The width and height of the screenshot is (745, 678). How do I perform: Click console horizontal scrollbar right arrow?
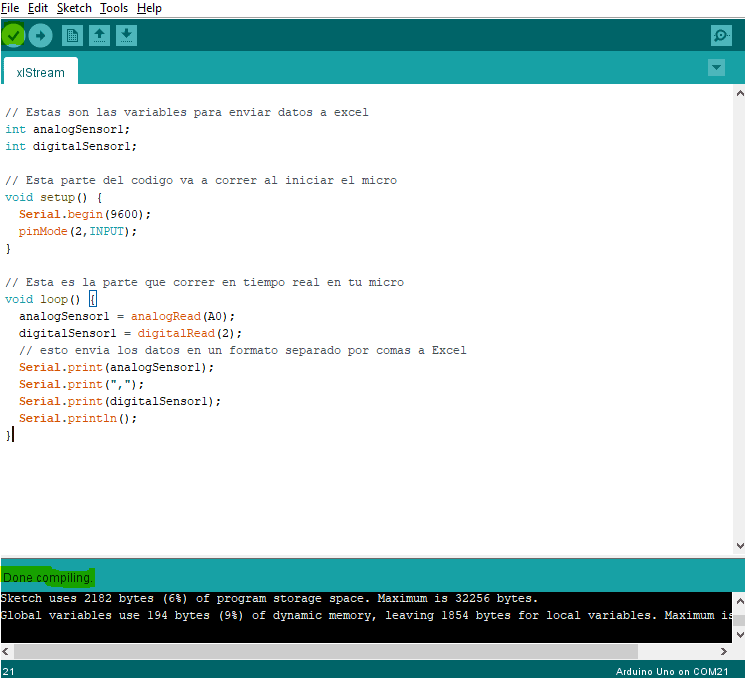click(x=723, y=651)
